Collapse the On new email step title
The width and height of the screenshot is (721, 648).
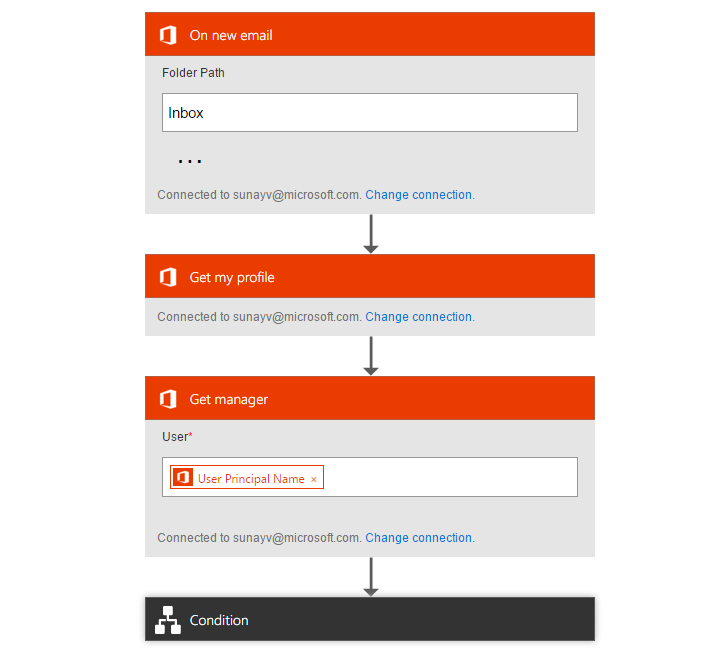tap(231, 35)
